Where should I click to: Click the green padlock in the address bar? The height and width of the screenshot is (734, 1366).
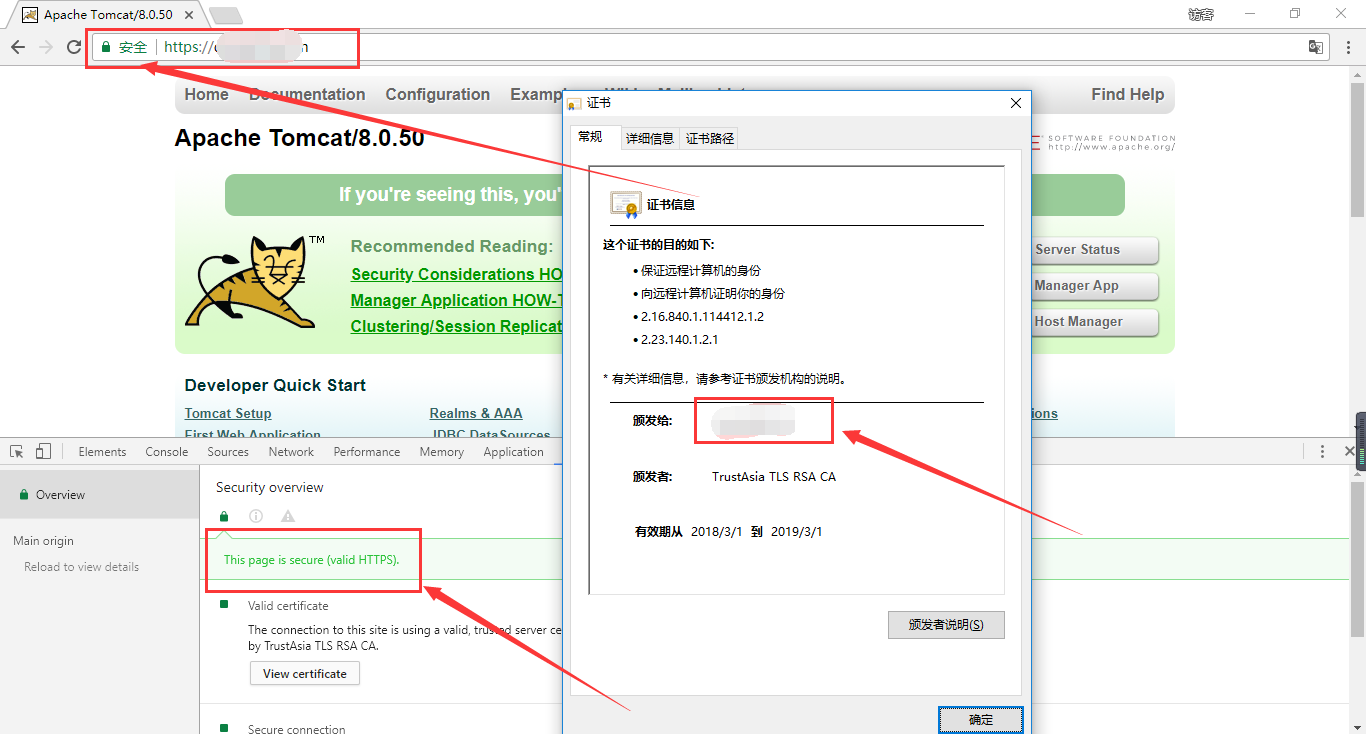click(106, 47)
